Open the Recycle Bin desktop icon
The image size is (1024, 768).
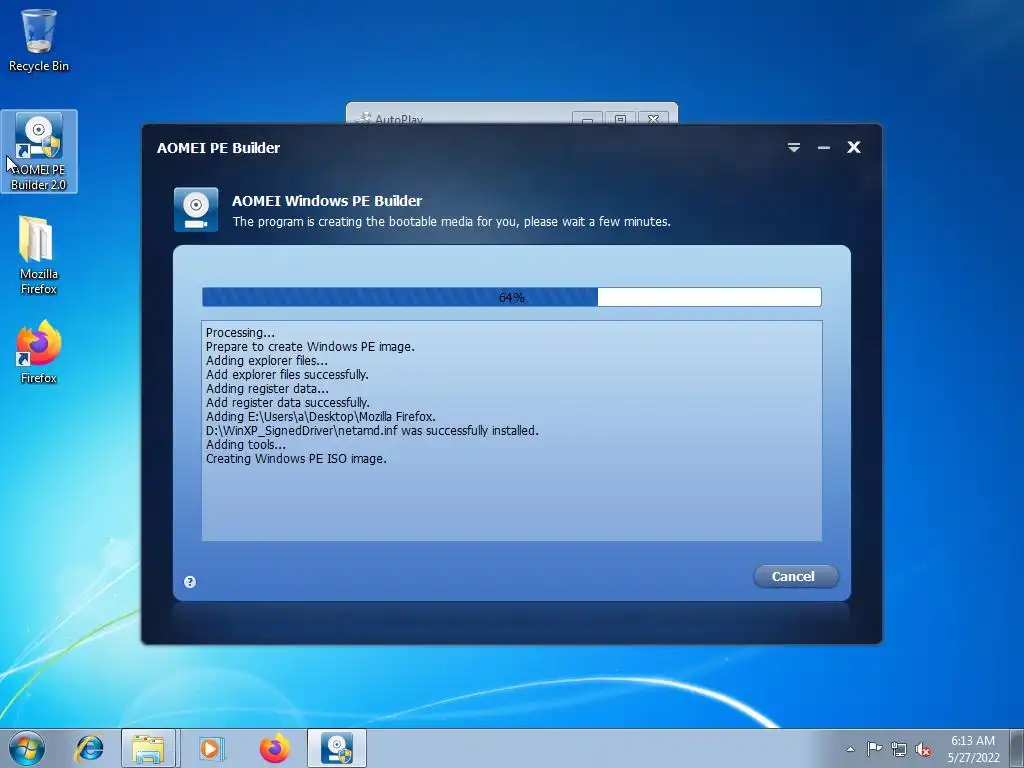pos(39,40)
